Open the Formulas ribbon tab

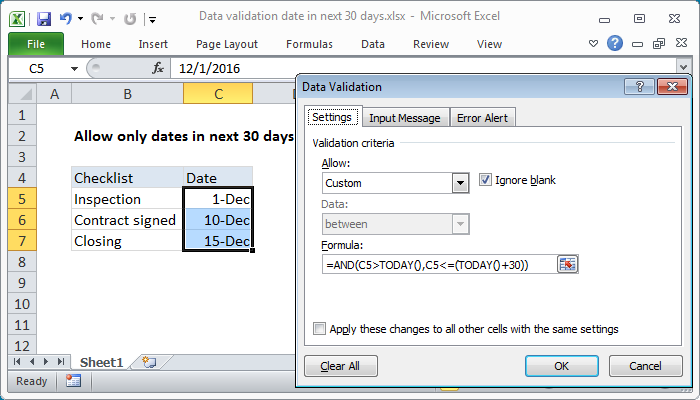click(x=309, y=44)
